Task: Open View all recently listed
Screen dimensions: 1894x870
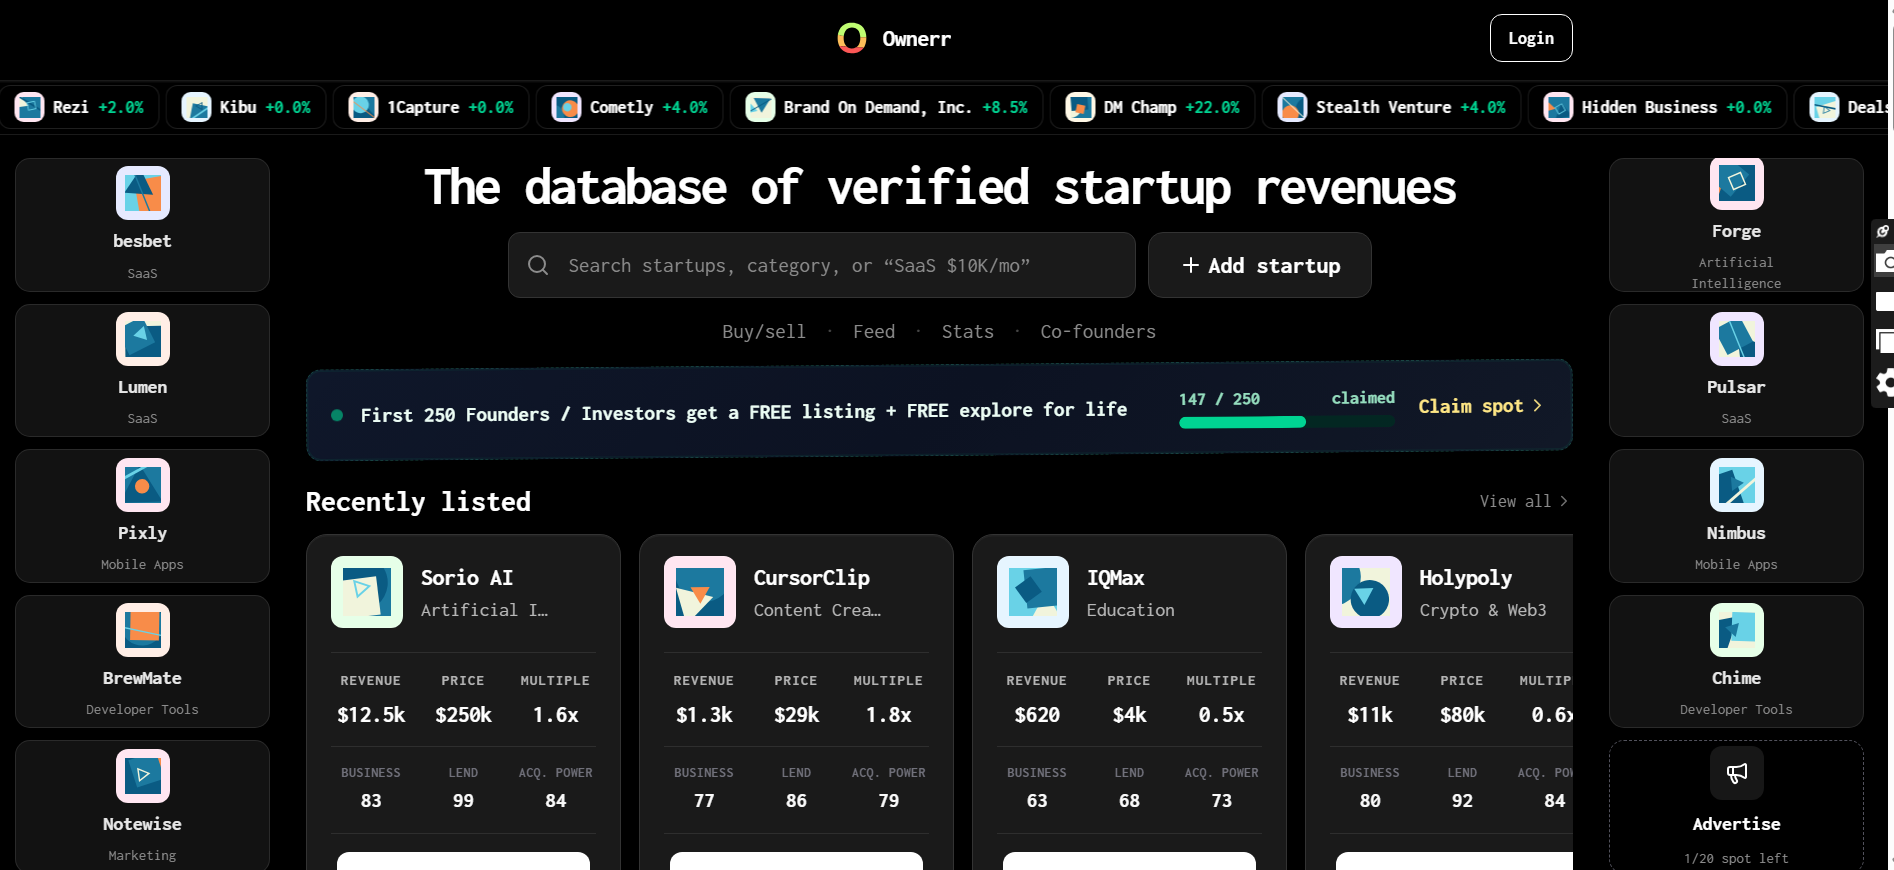Action: (x=1524, y=501)
